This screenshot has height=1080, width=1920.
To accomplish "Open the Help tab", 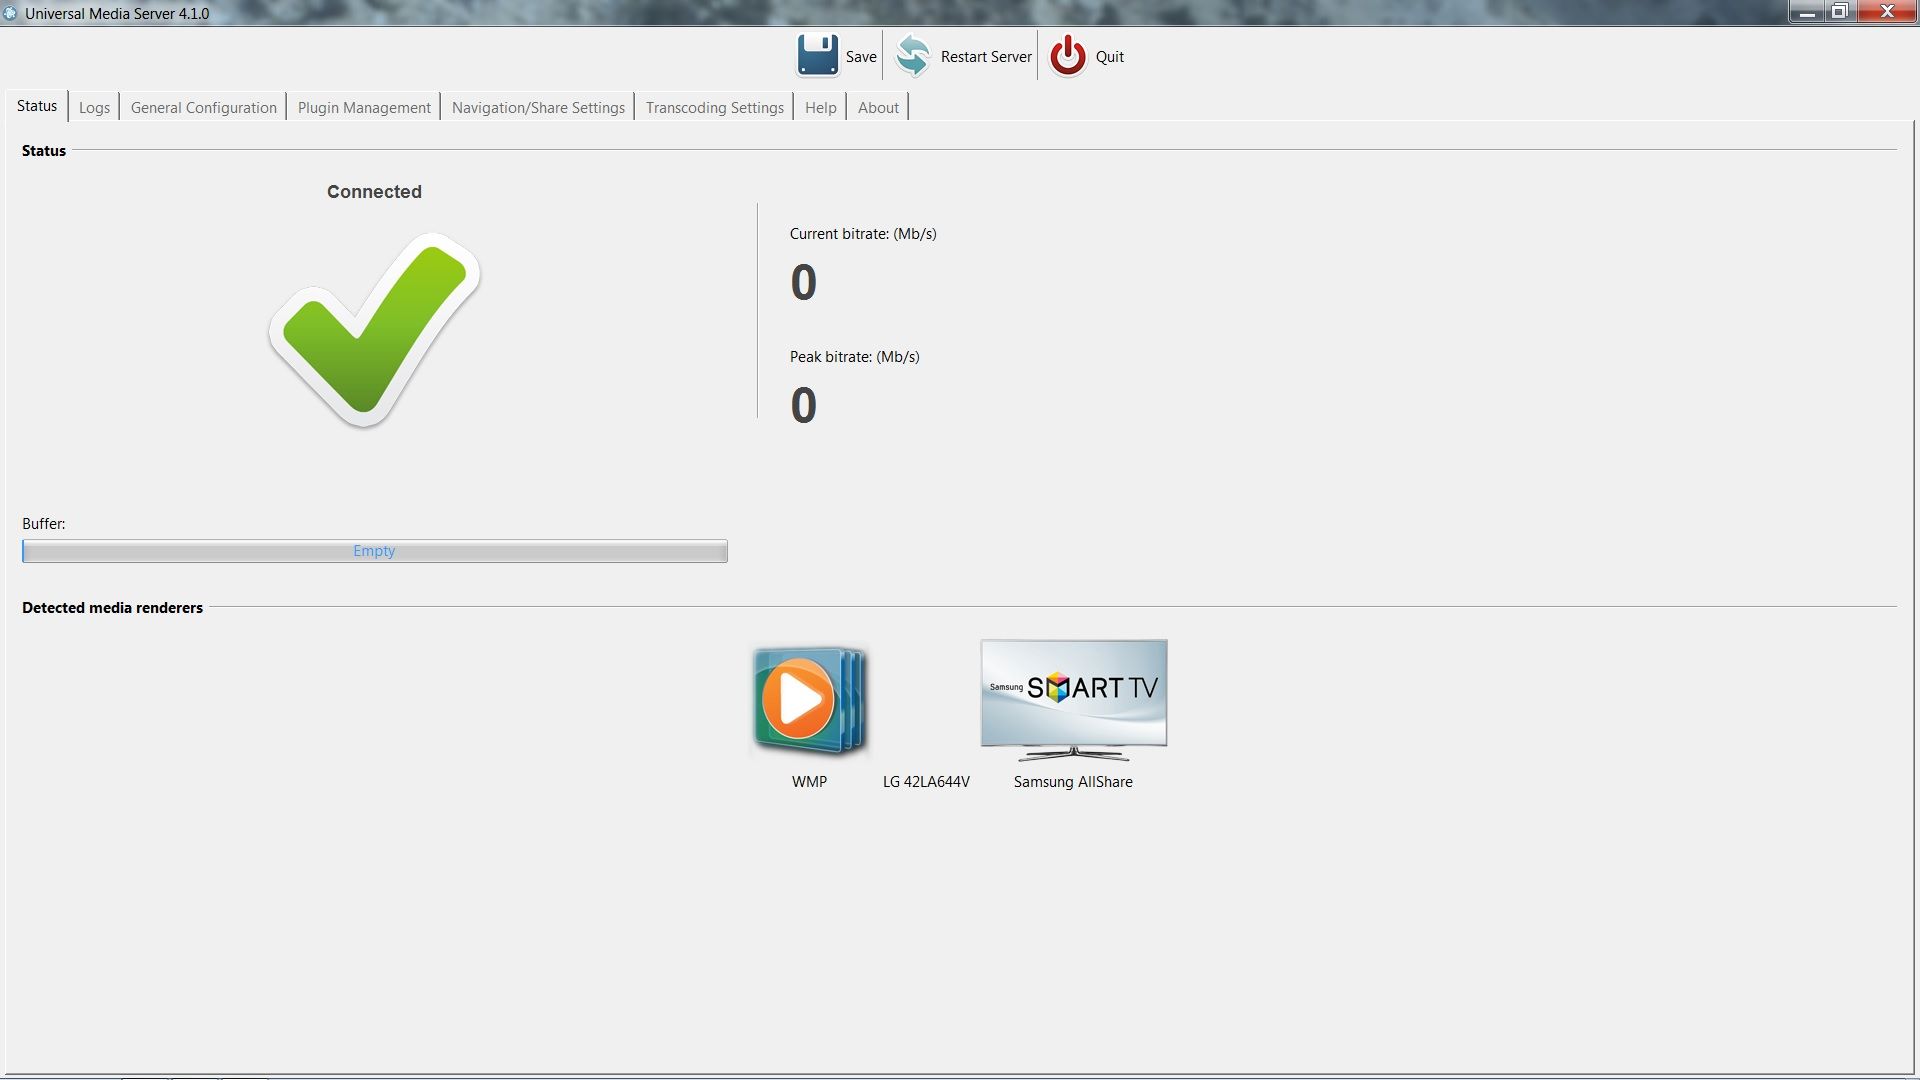I will (x=820, y=107).
